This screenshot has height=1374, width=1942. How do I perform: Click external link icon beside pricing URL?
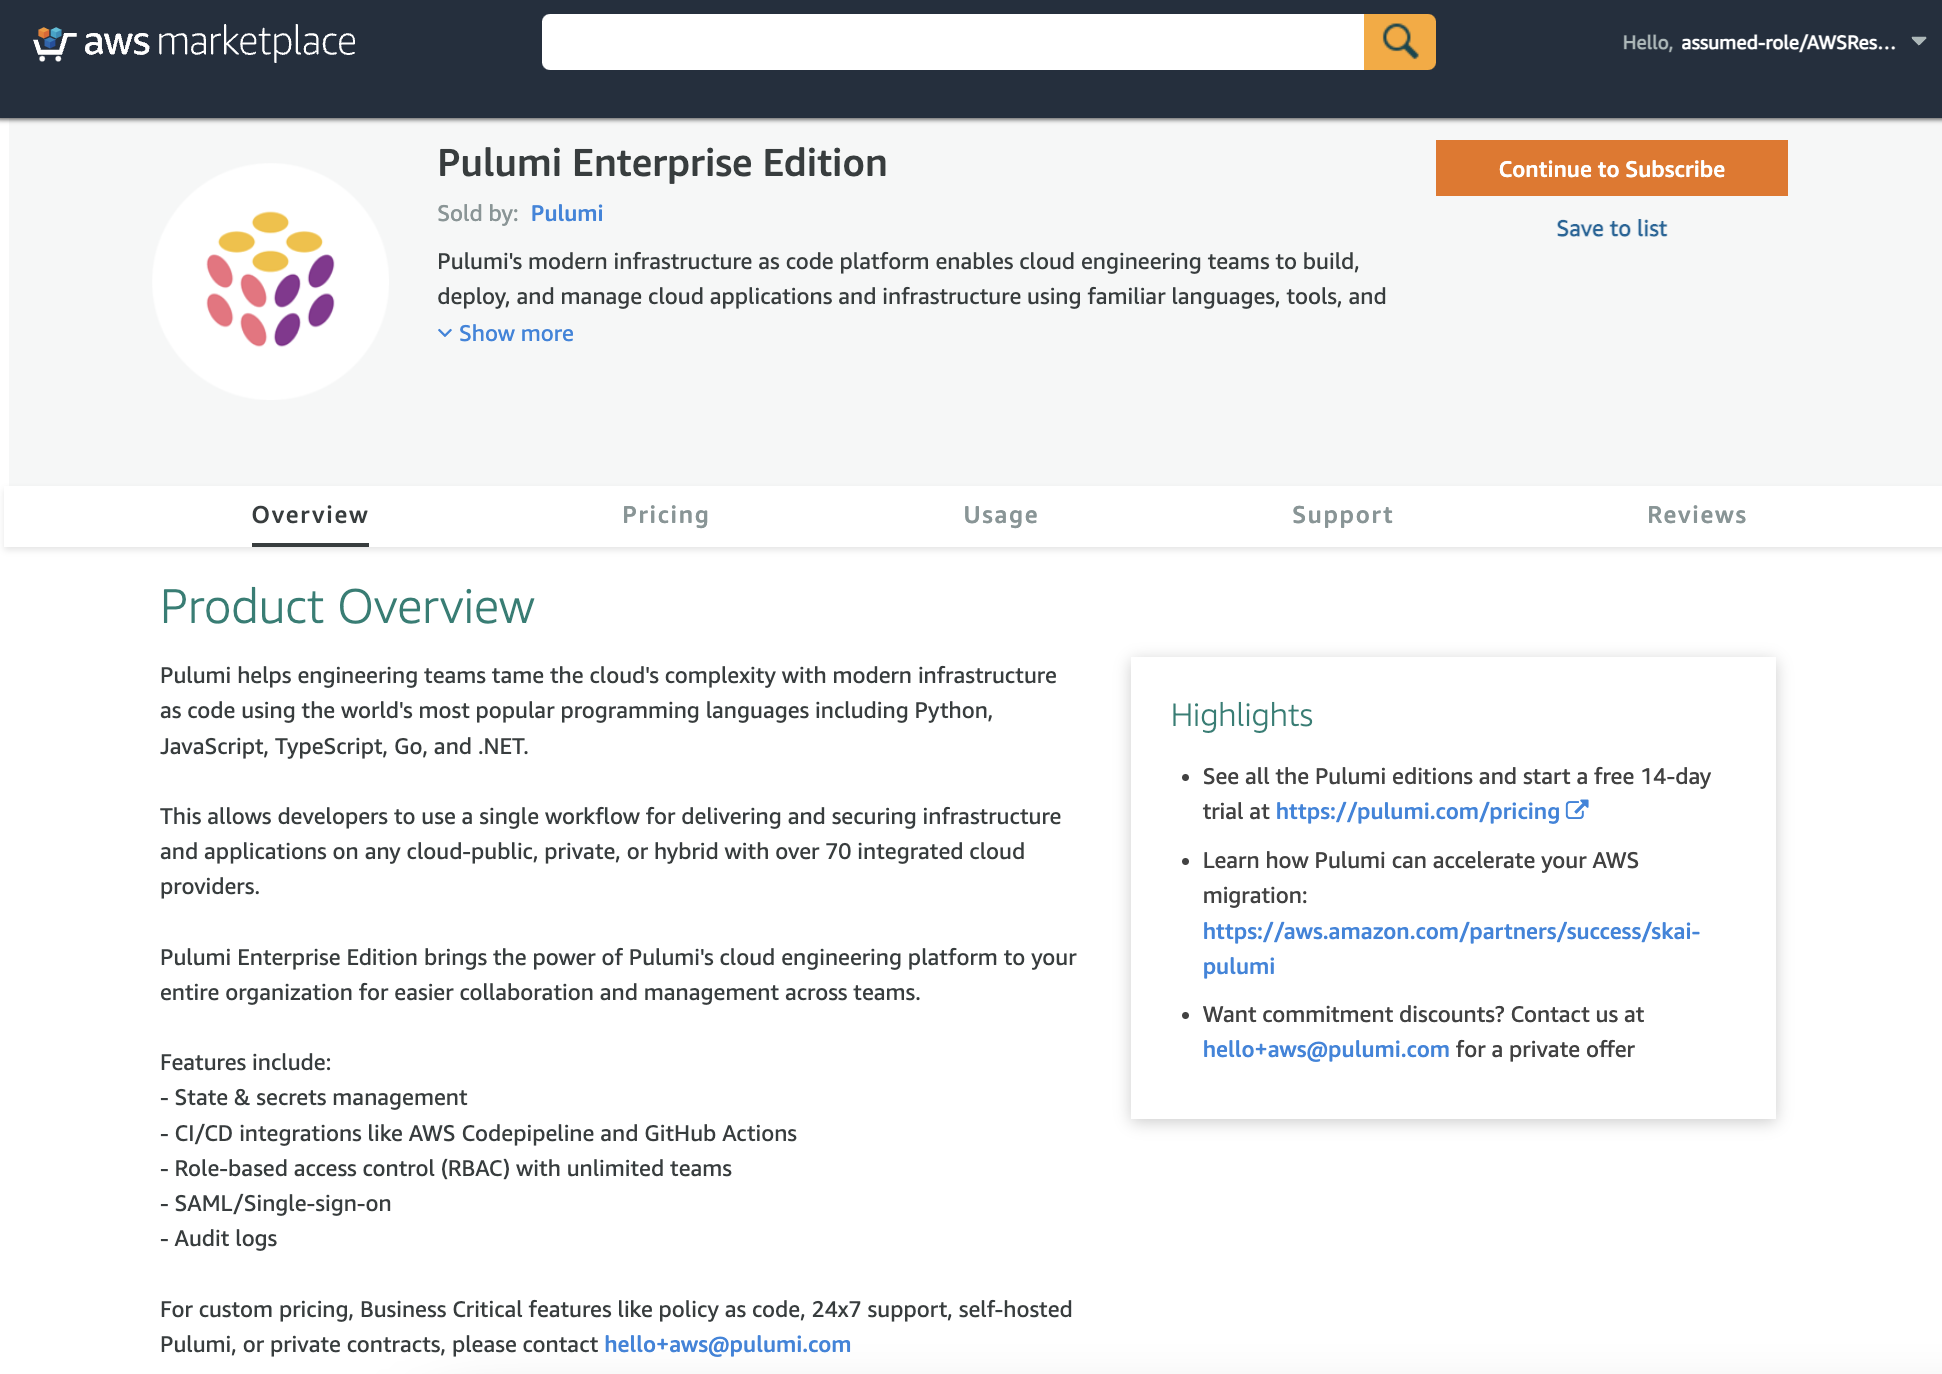point(1577,810)
